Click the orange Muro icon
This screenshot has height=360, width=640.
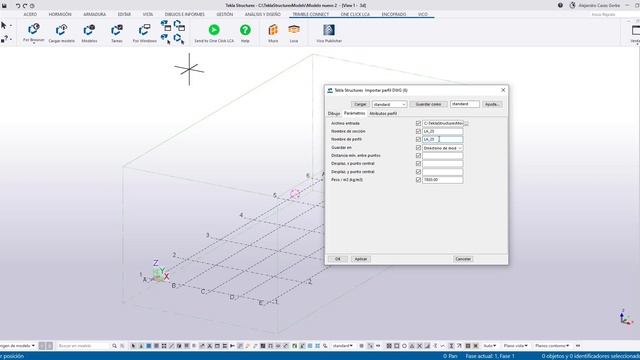pos(273,30)
